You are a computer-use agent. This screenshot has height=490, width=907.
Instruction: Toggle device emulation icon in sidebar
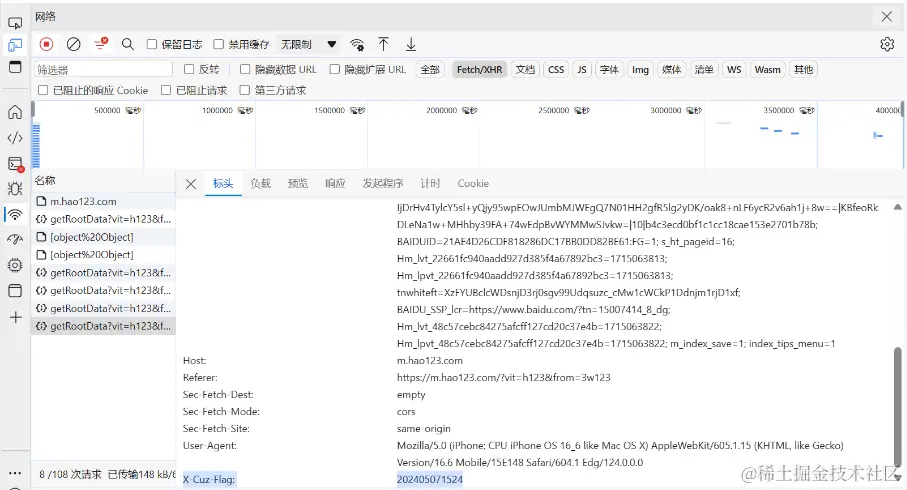[15, 45]
